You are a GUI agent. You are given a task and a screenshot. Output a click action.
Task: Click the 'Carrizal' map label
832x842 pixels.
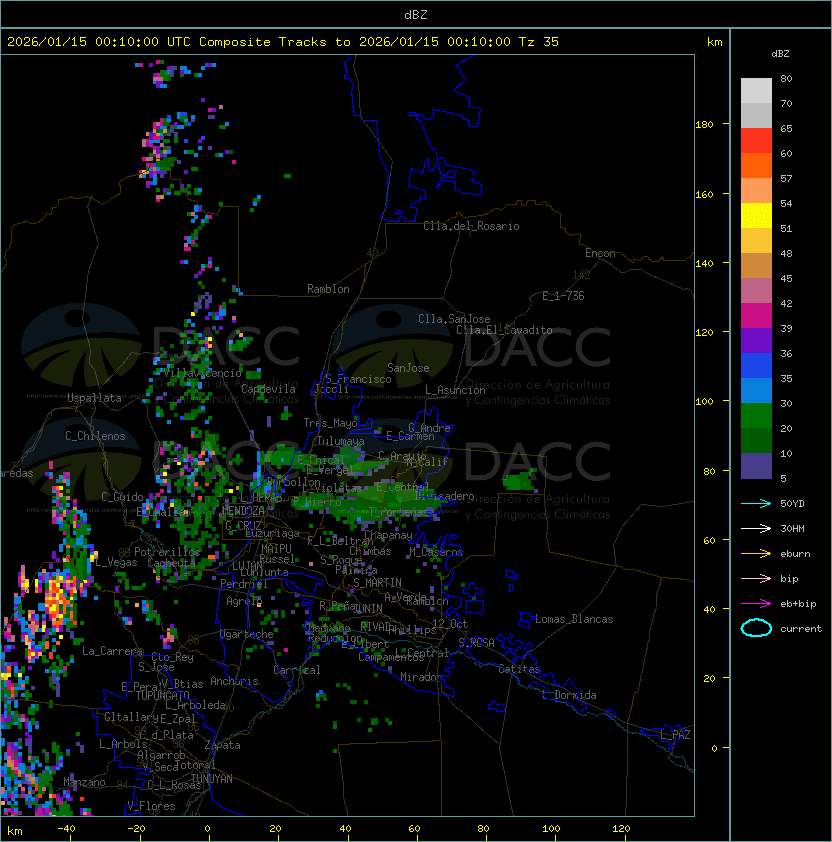(296, 670)
